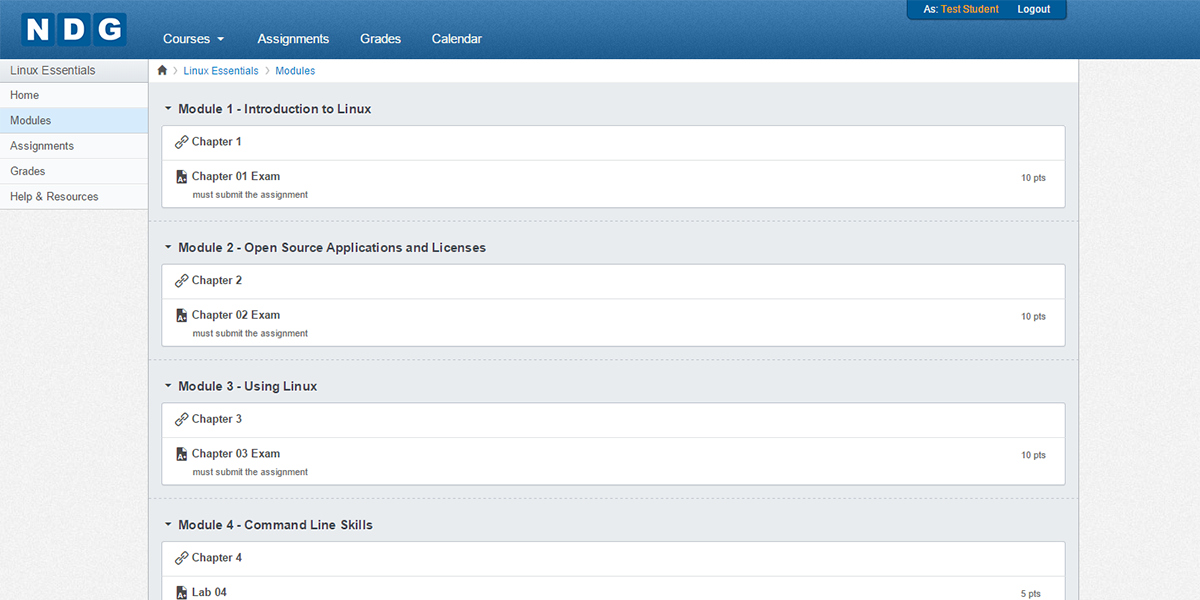The image size is (1200, 600).
Task: Select Modules in the sidebar
Action: pyautogui.click(x=74, y=121)
